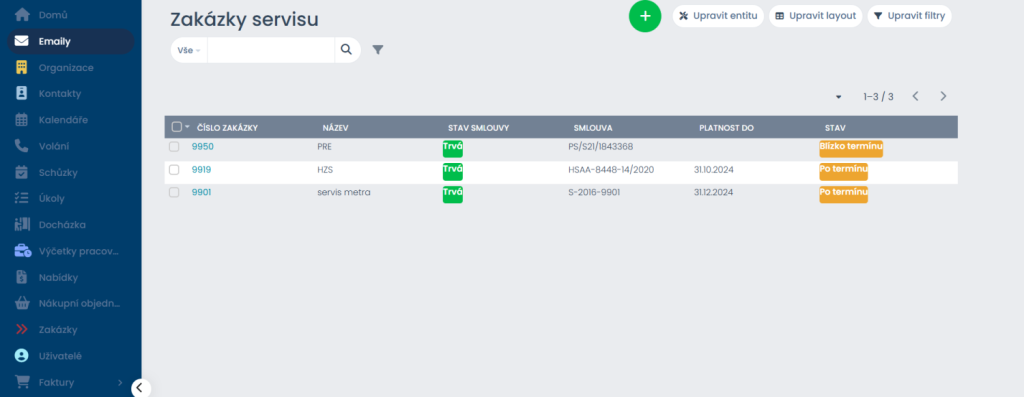Tick the checkbox for order 9950

click(x=174, y=147)
